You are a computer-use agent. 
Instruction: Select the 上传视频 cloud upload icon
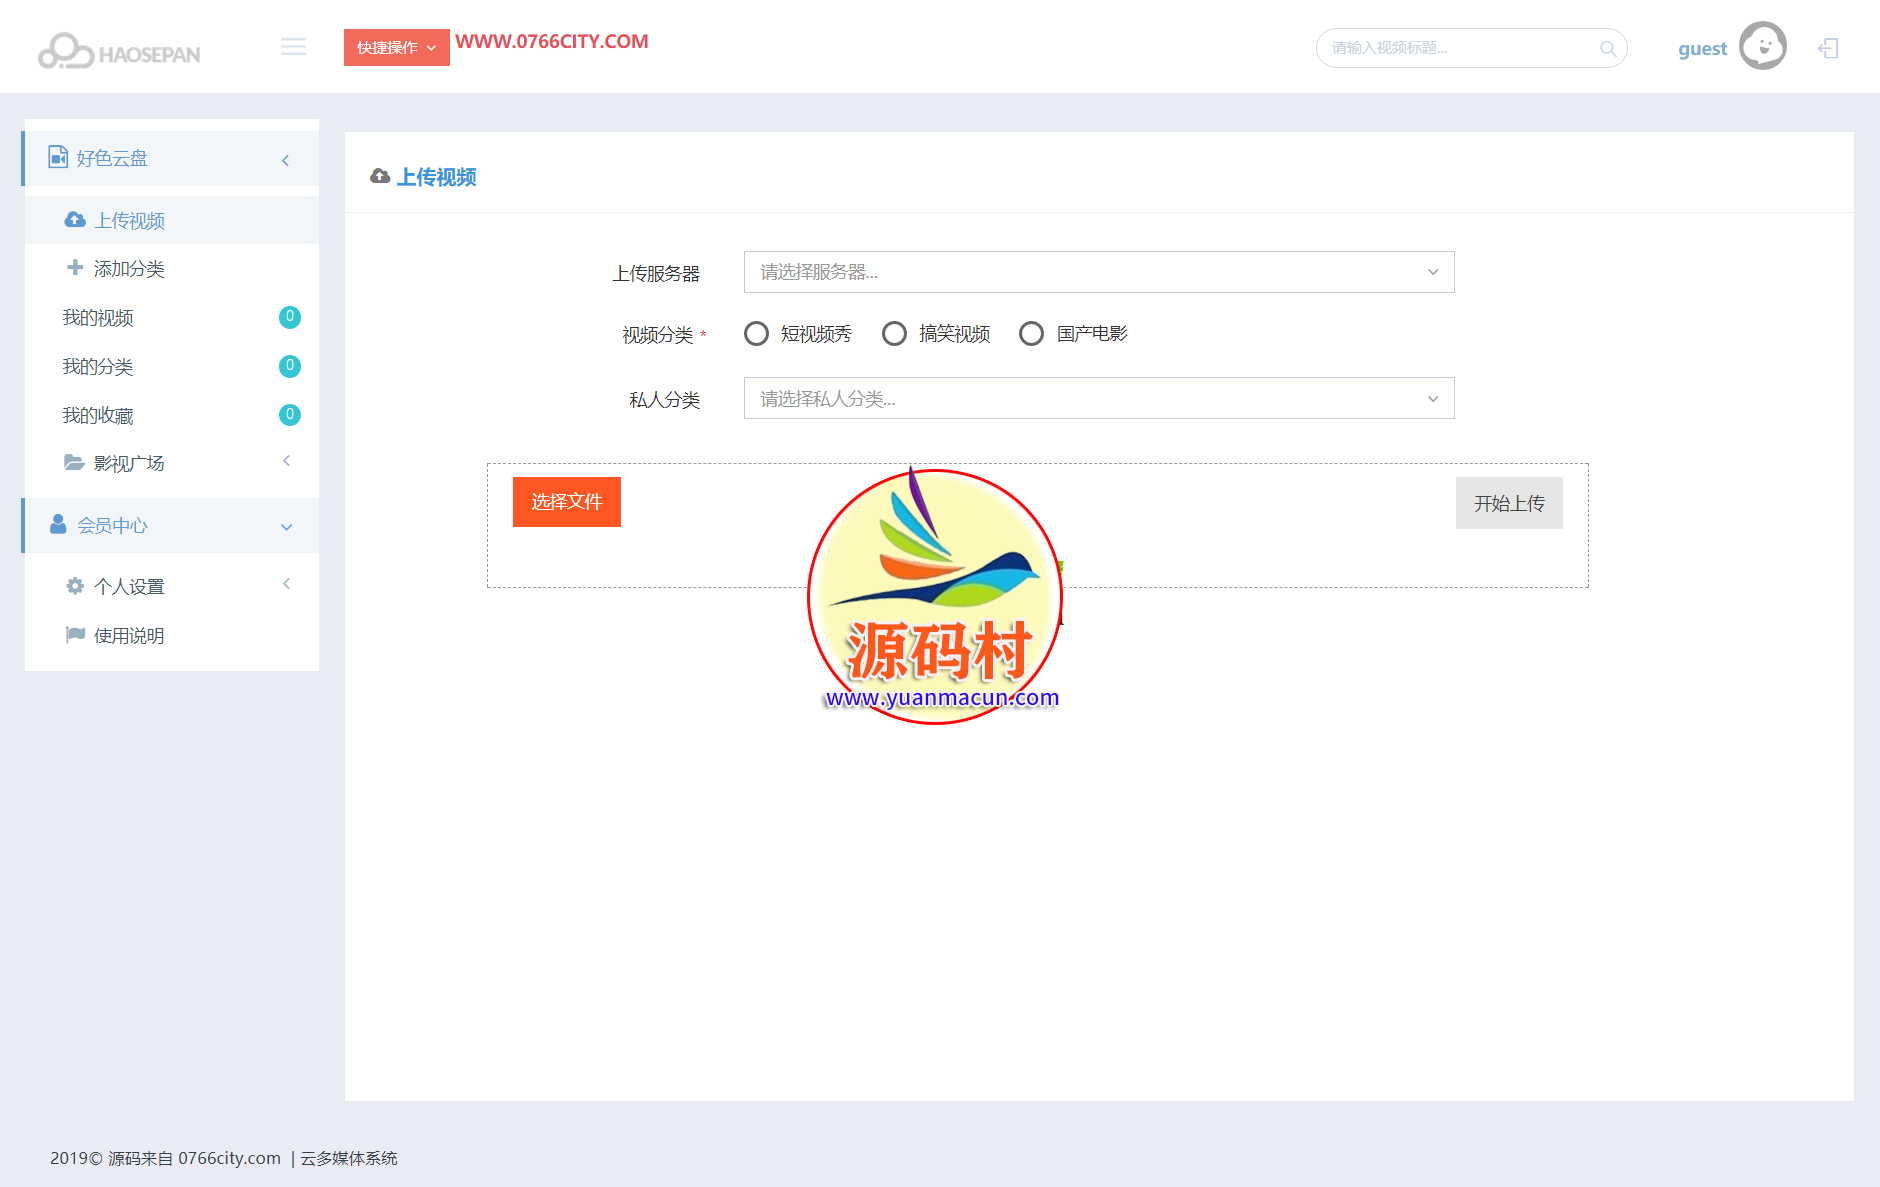74,219
